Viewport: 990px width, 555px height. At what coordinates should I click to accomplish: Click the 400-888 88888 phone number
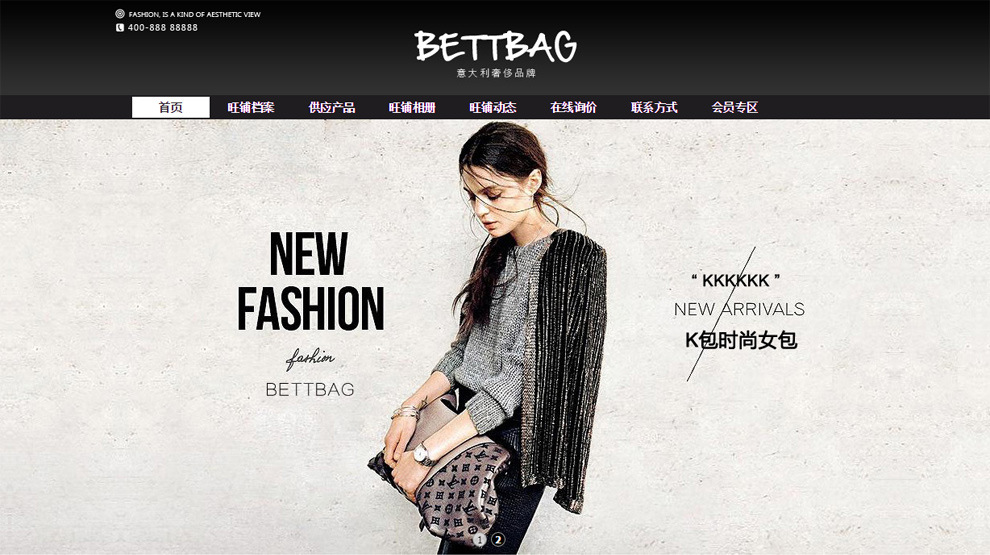[x=163, y=28]
